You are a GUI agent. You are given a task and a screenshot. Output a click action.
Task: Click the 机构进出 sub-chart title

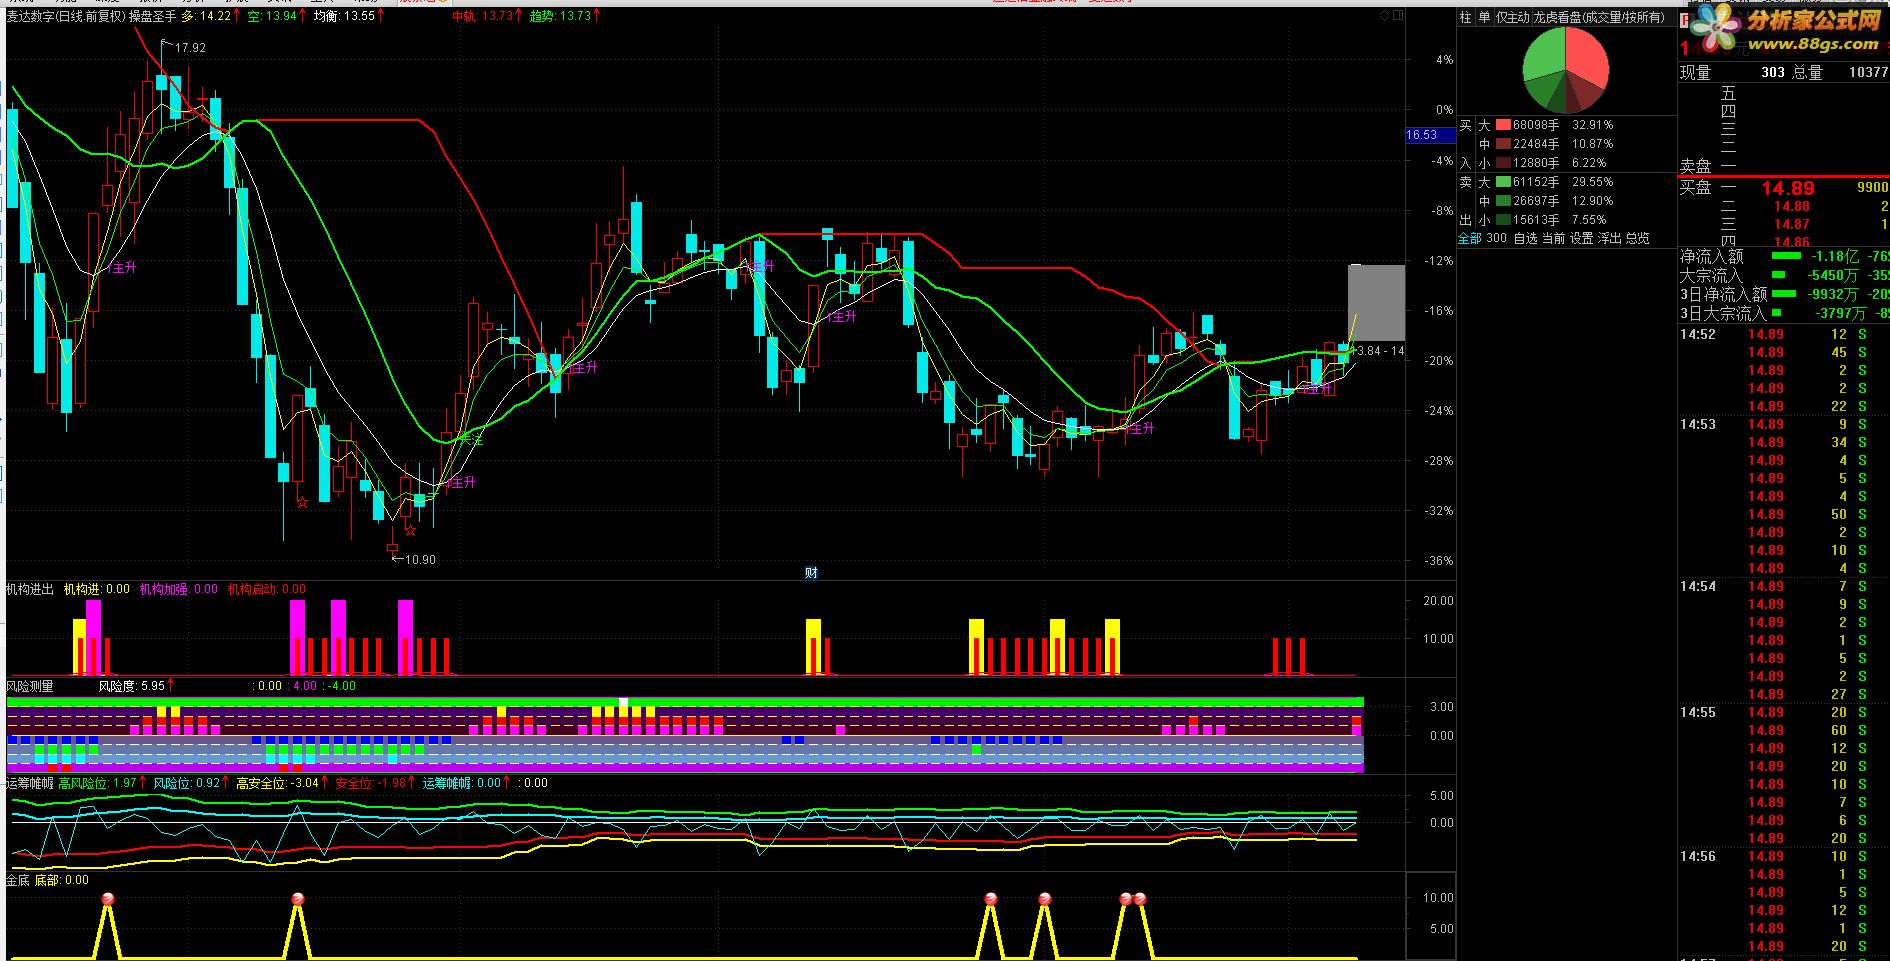click(x=30, y=589)
